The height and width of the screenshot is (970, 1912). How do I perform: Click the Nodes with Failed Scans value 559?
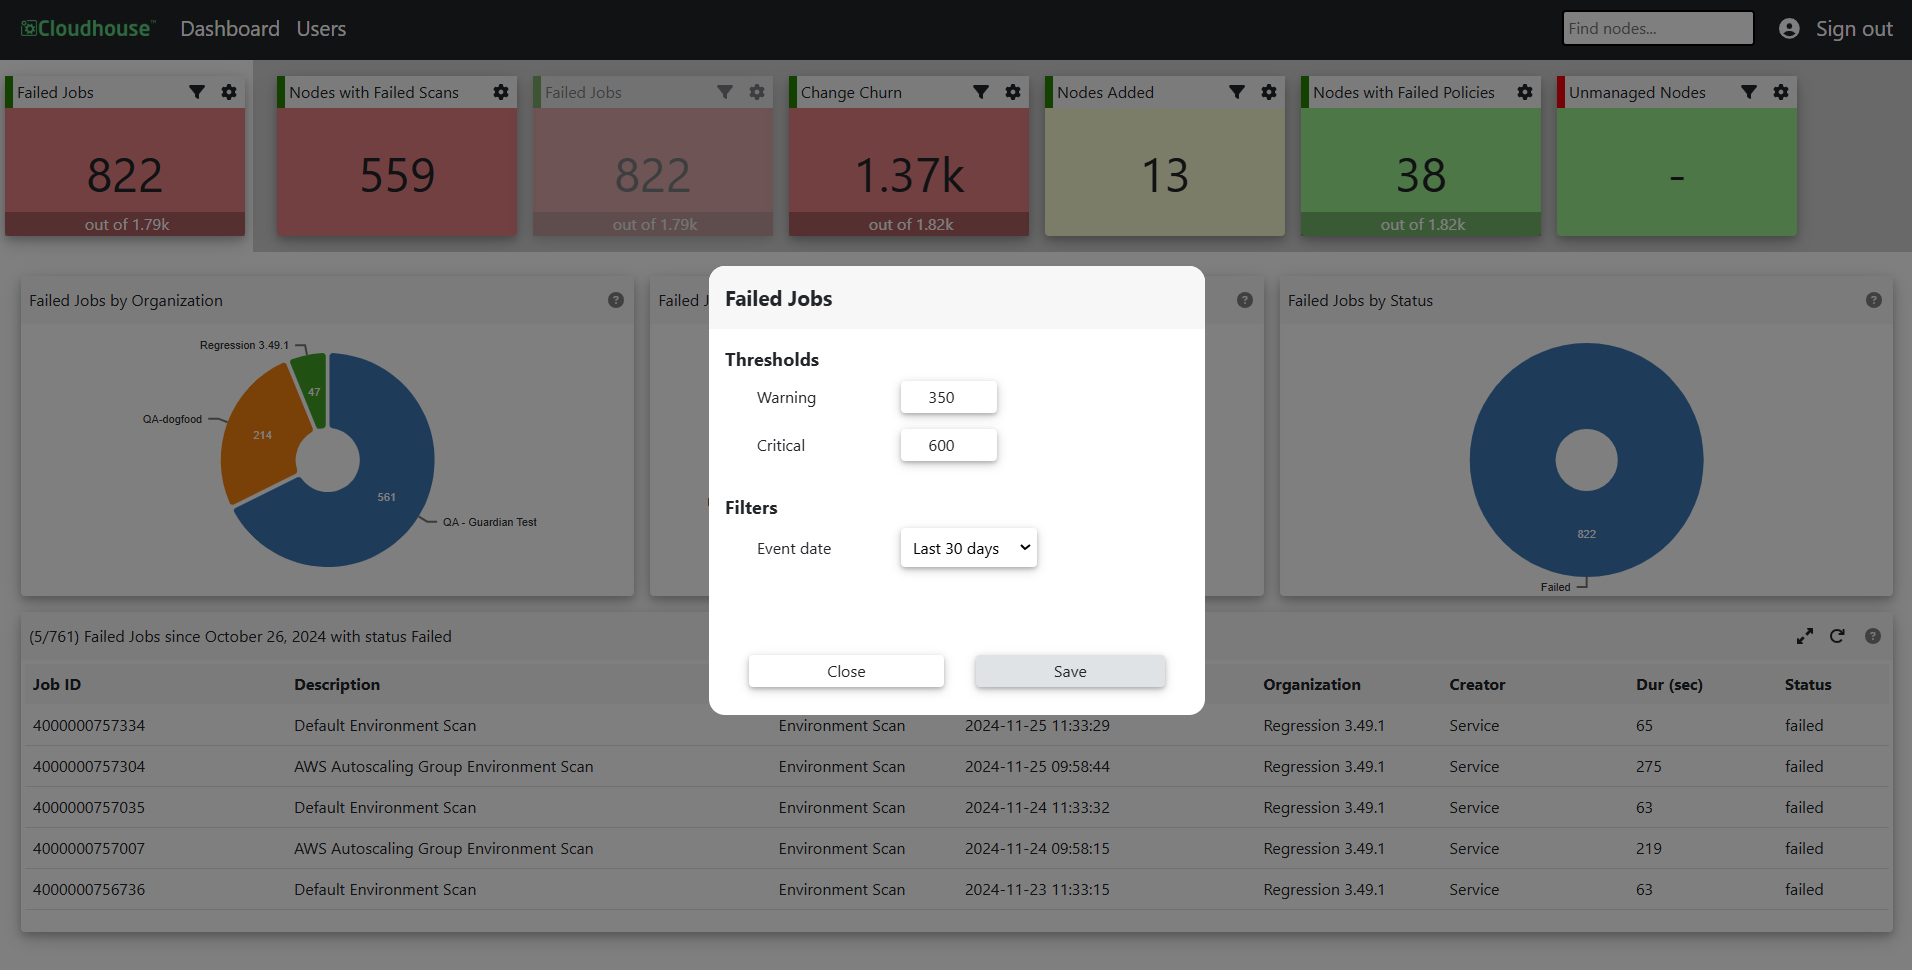(397, 176)
